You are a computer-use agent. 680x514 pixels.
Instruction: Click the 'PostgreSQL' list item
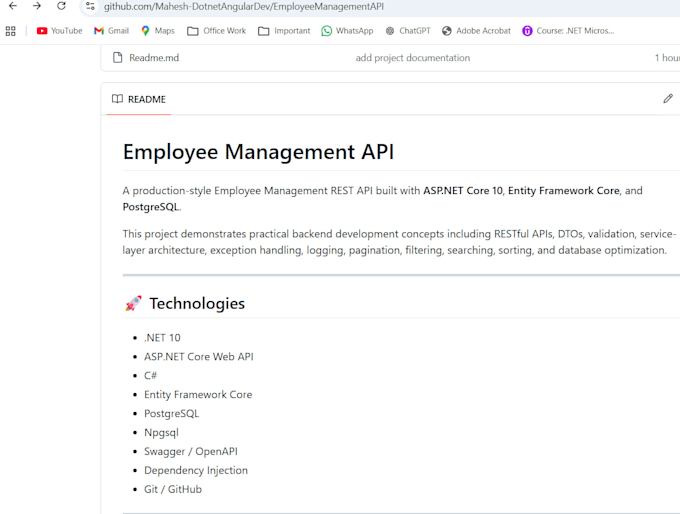tap(171, 414)
